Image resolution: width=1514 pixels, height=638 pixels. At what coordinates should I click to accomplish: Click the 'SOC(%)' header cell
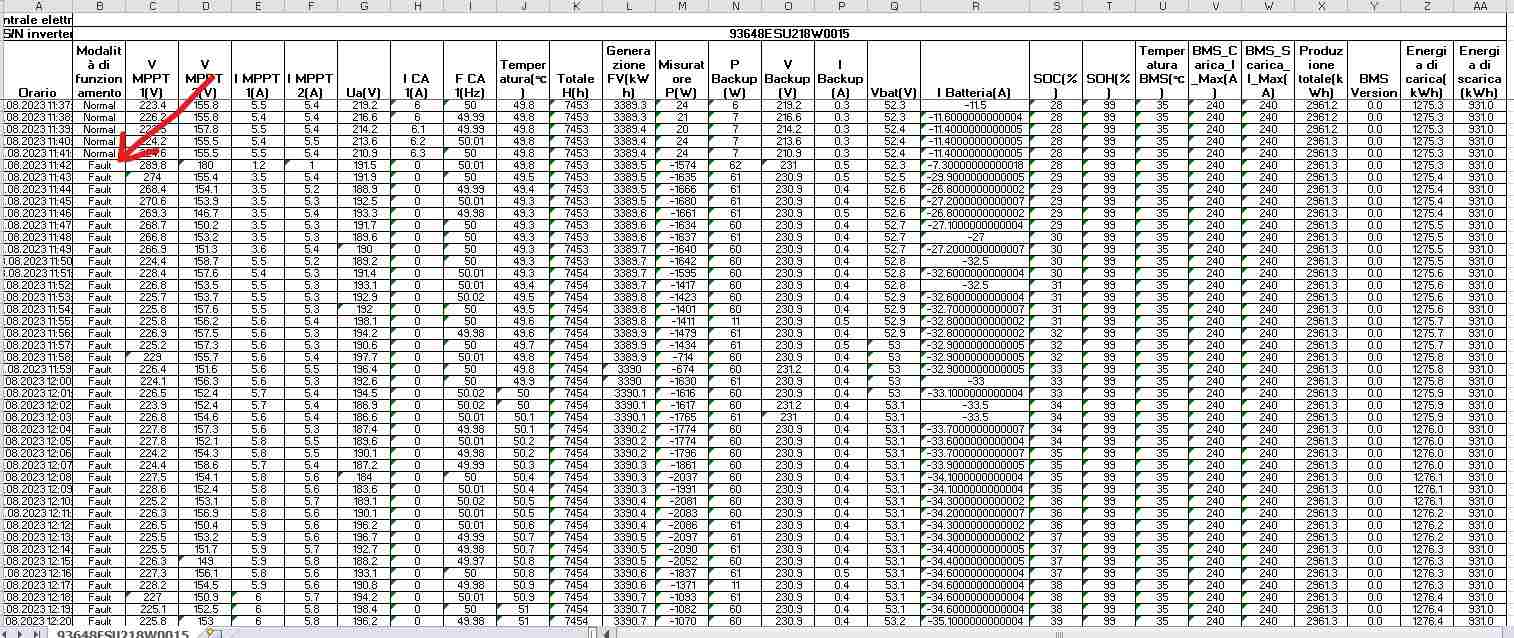pos(1057,69)
